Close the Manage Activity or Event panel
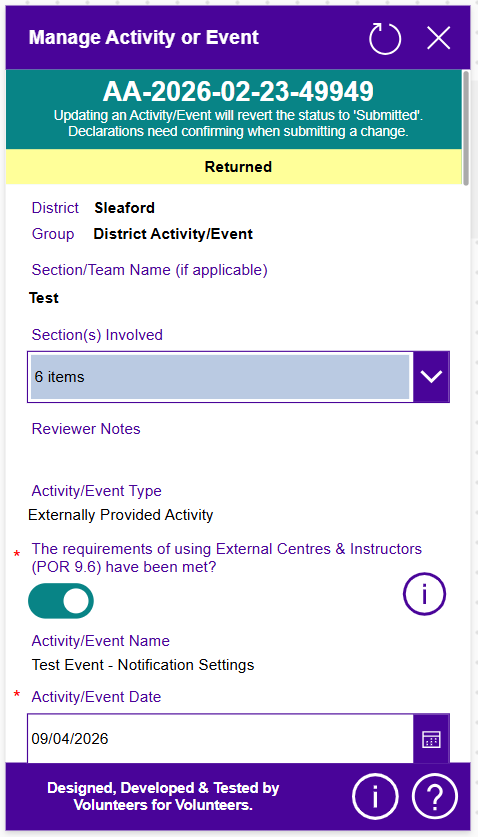 coord(438,38)
